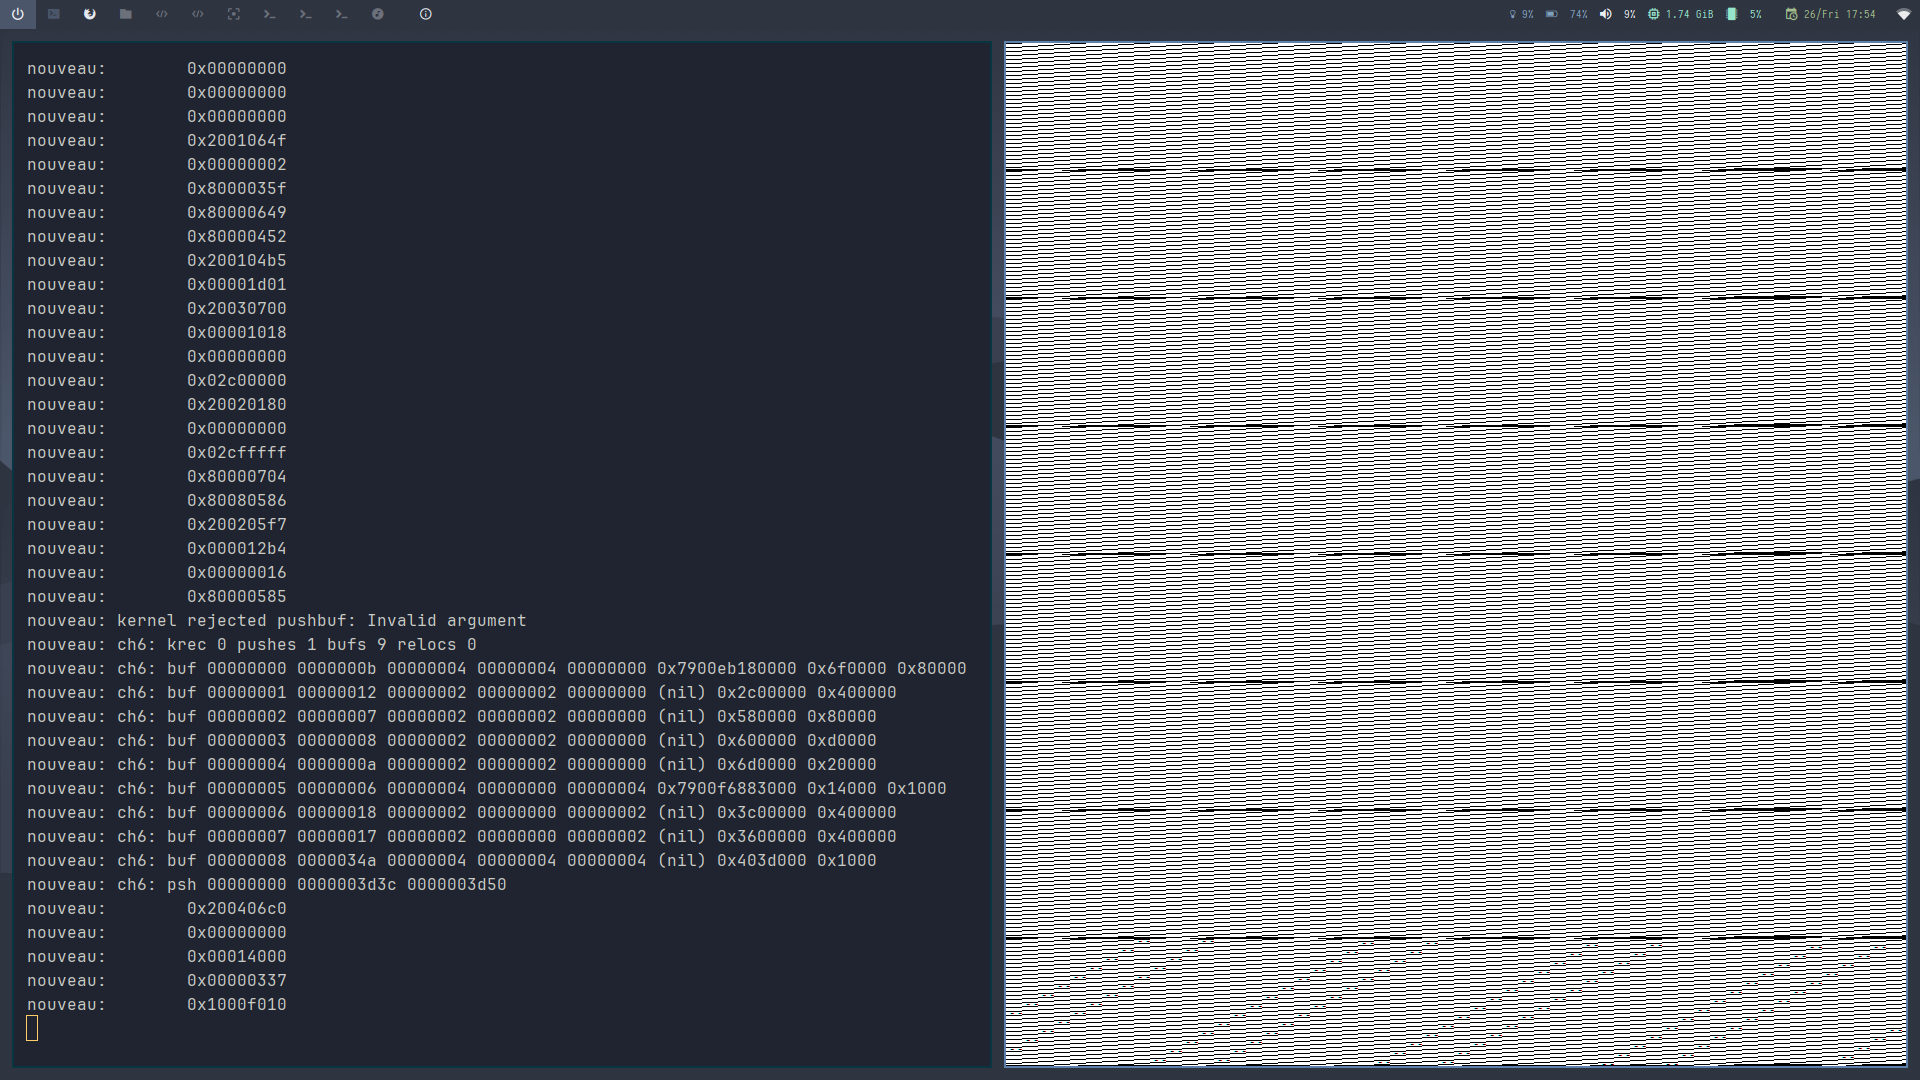Image resolution: width=1920 pixels, height=1080 pixels.
Task: Launch the rightmost terminal prompt icon
Action: tap(341, 14)
